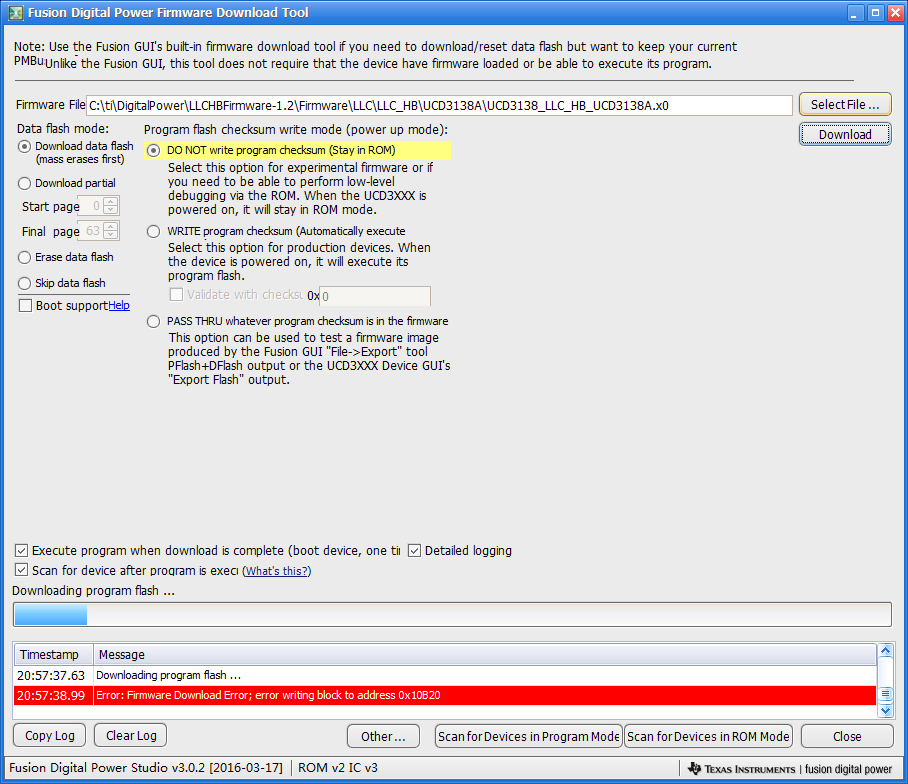This screenshot has width=908, height=784.
Task: Click the Start page number field
Action: (x=90, y=206)
